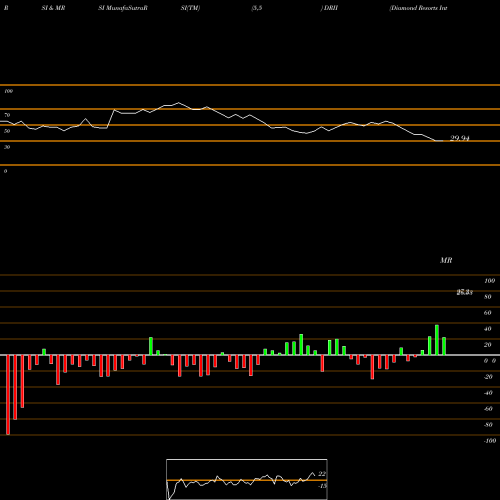Select the 'SI(TM)' header label
Image resolution: width=500 pixels, height=500 pixels.
[190, 8]
